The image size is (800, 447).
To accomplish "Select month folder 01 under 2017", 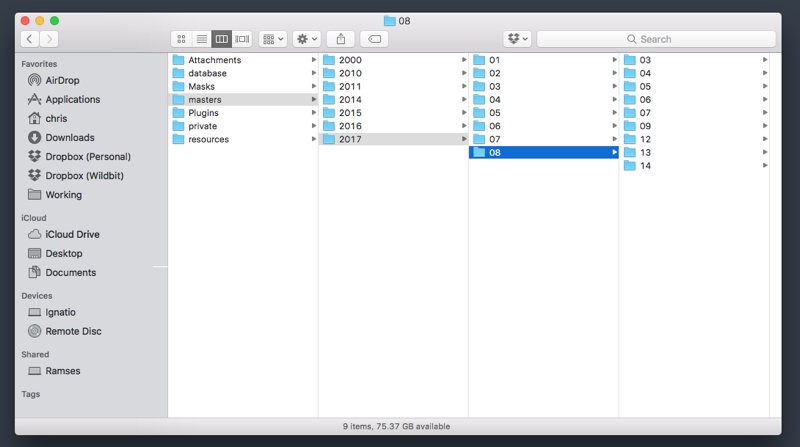I will coord(544,60).
